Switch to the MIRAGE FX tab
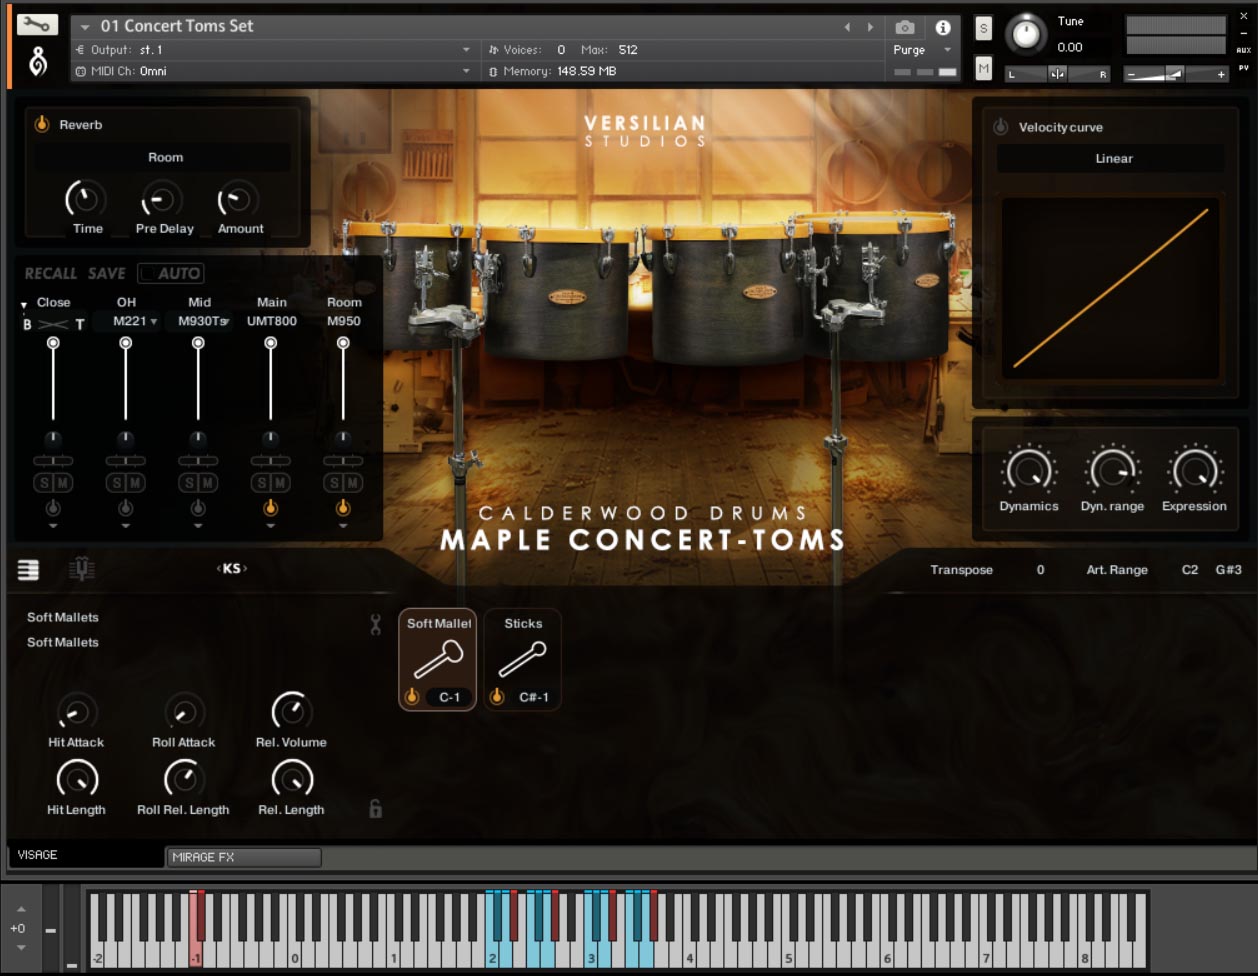 [x=244, y=857]
